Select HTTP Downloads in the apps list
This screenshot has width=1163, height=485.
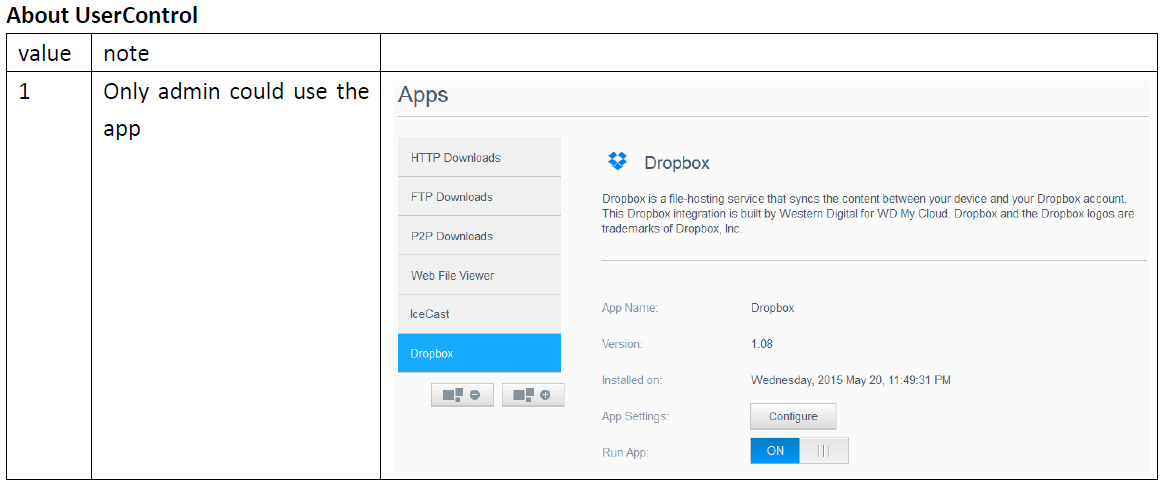point(479,157)
